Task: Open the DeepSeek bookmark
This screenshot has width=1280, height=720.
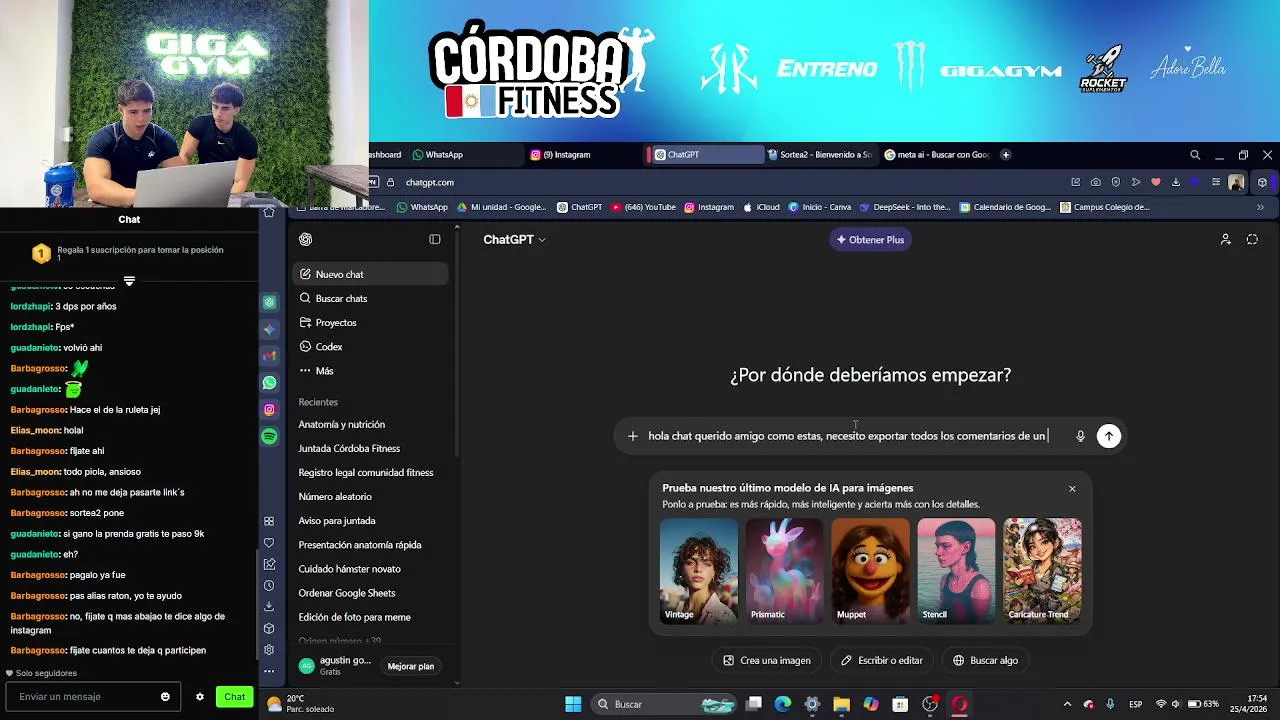Action: coord(905,207)
